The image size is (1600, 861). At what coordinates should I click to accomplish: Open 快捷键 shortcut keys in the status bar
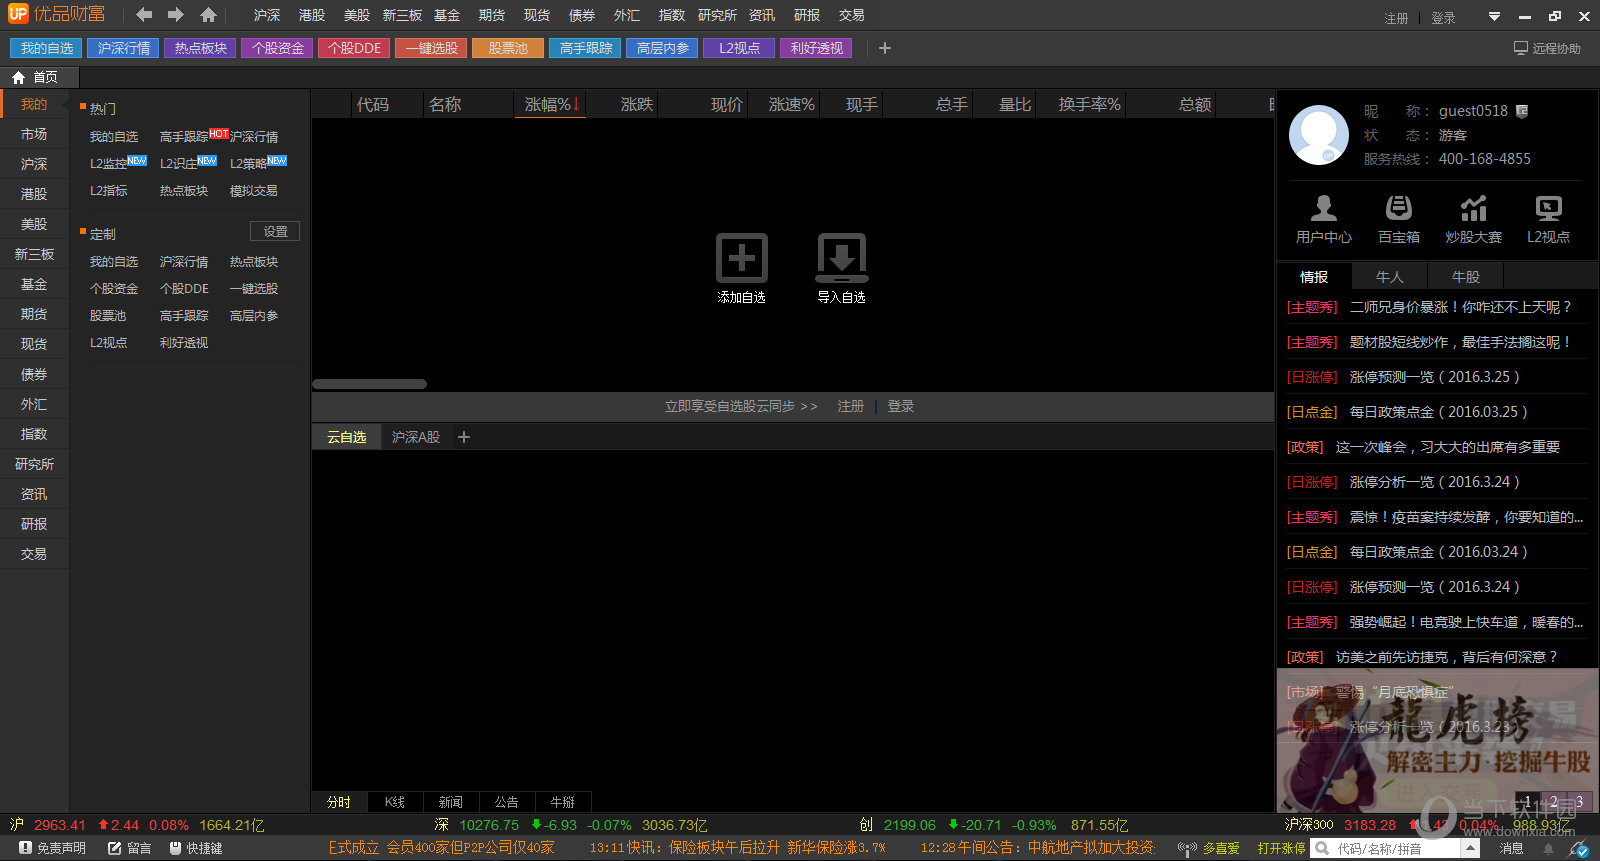point(196,848)
